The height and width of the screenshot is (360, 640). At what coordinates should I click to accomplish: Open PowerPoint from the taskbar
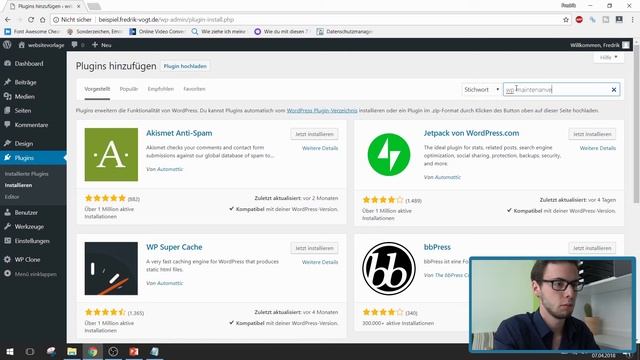pos(134,351)
